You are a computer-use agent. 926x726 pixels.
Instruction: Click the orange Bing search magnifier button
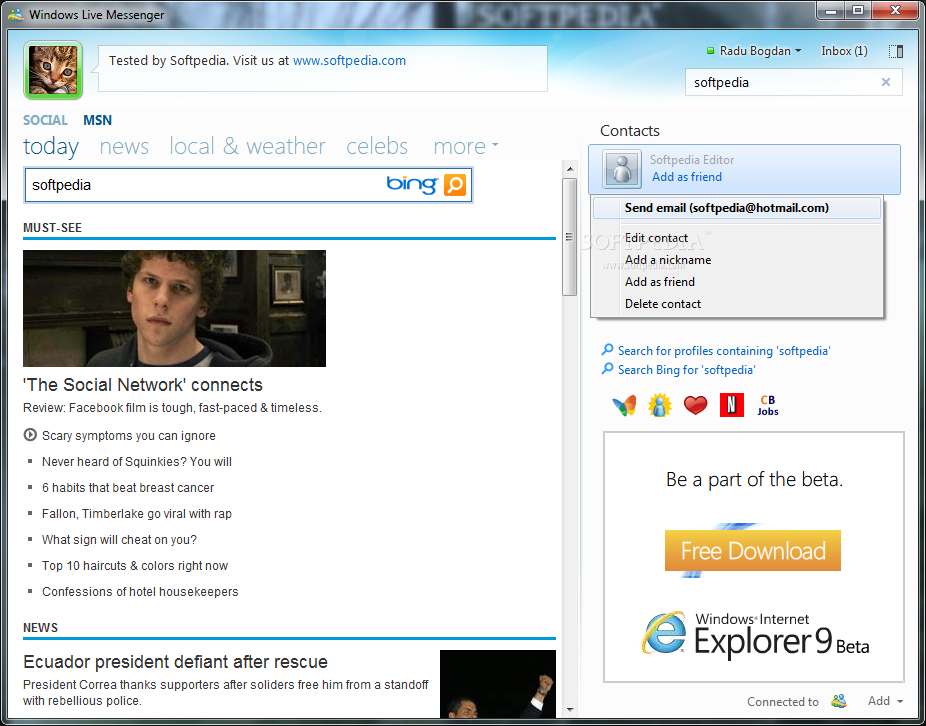pos(455,185)
